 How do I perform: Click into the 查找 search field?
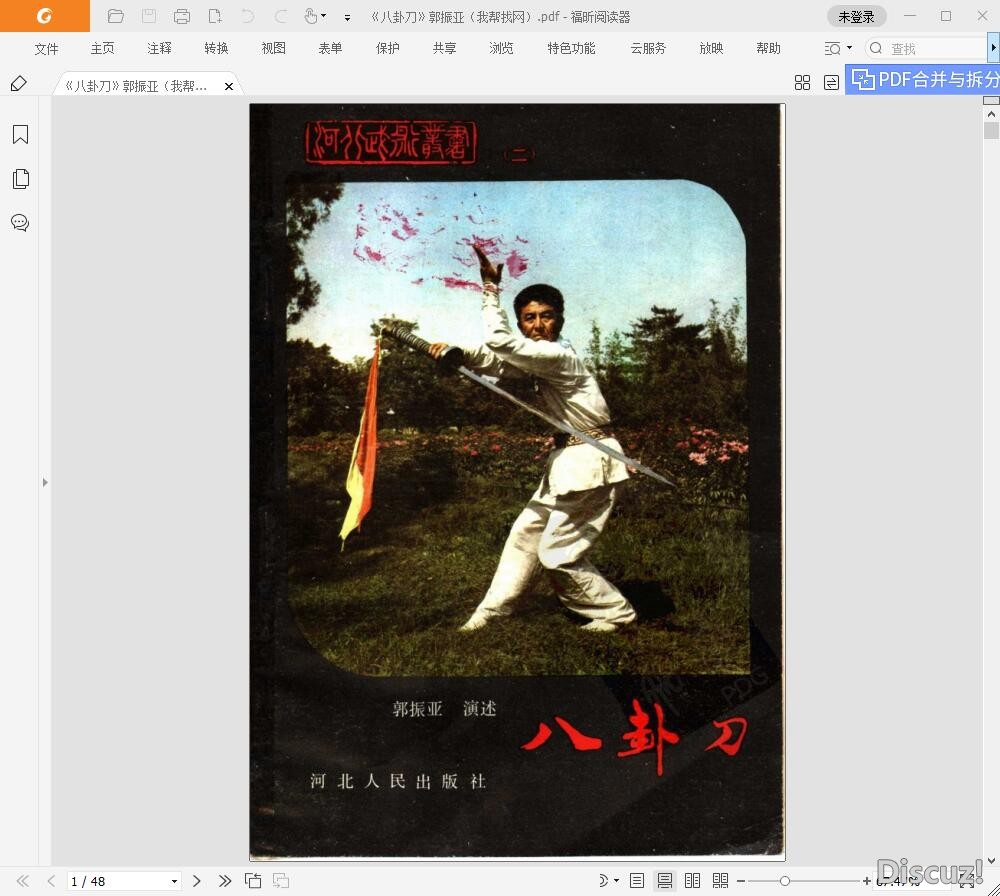pyautogui.click(x=928, y=48)
